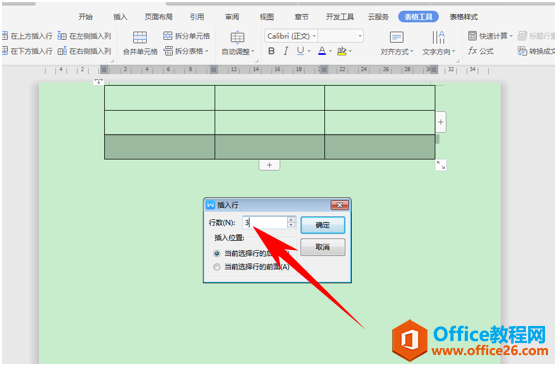The height and width of the screenshot is (368, 555).
Task: Expand underline style arrow
Action: pos(309,51)
